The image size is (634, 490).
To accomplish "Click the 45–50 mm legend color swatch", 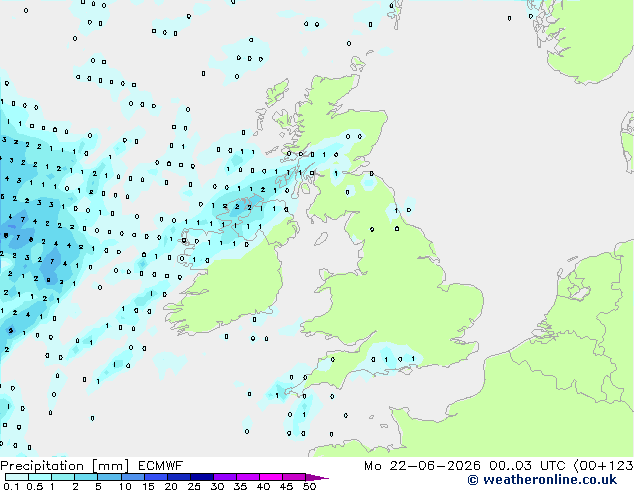I will 294,477.
